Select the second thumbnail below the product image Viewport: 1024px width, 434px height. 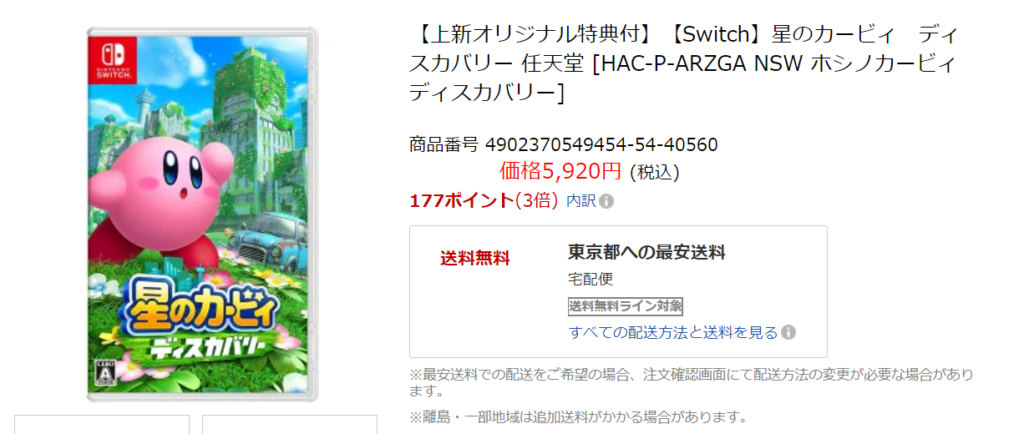tap(289, 424)
